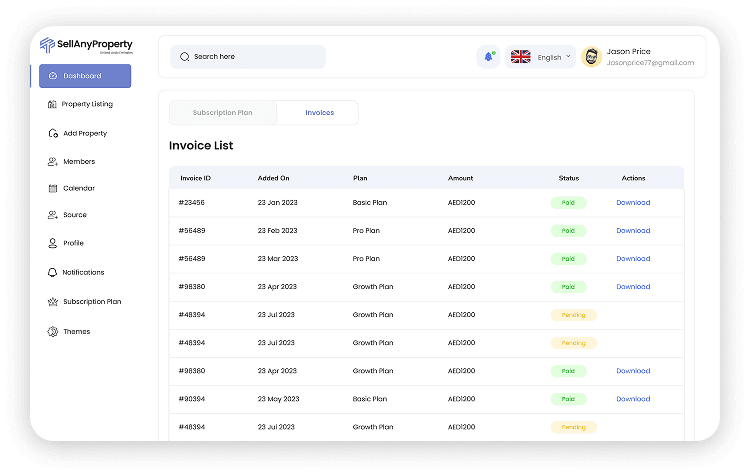Click the SellAnyProperty logo
Image resolution: width=750 pixels, height=475 pixels.
tap(86, 45)
